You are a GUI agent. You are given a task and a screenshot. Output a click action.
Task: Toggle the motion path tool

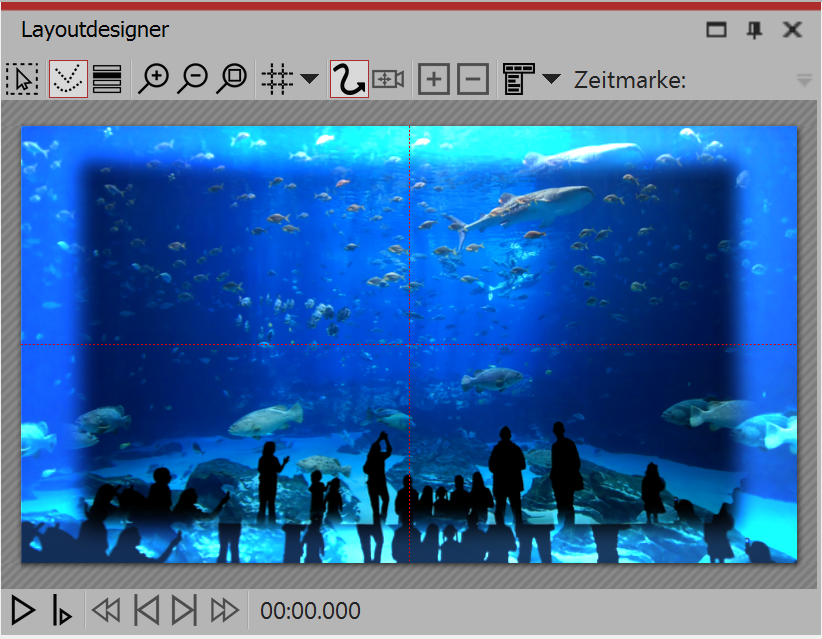pos(349,79)
